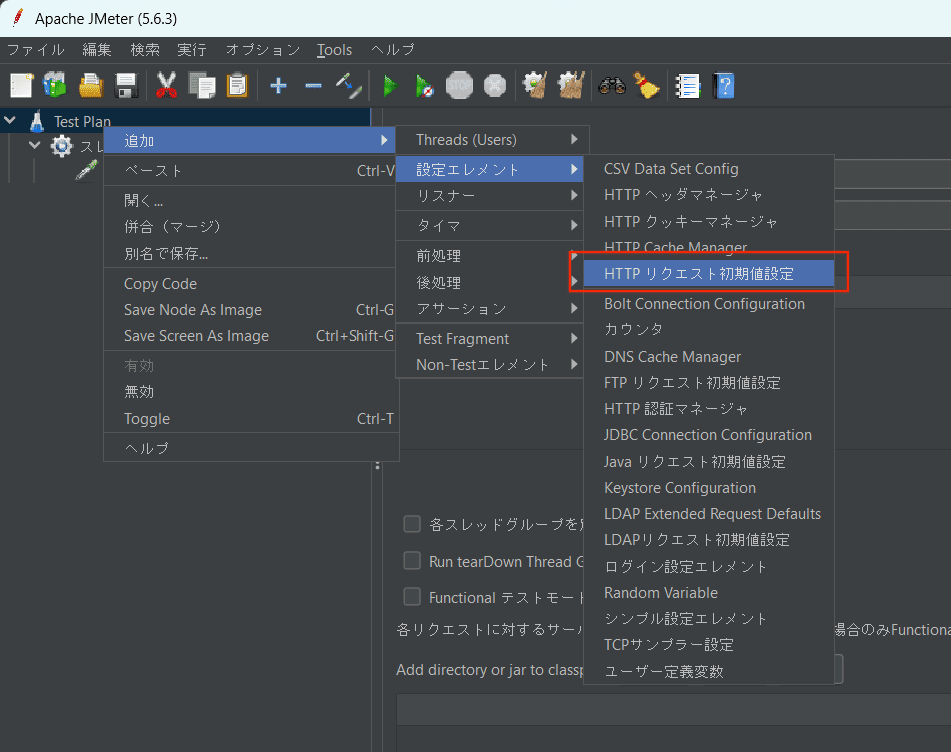Click the sampler pipette icon in tree
The image size is (951, 752).
86,170
